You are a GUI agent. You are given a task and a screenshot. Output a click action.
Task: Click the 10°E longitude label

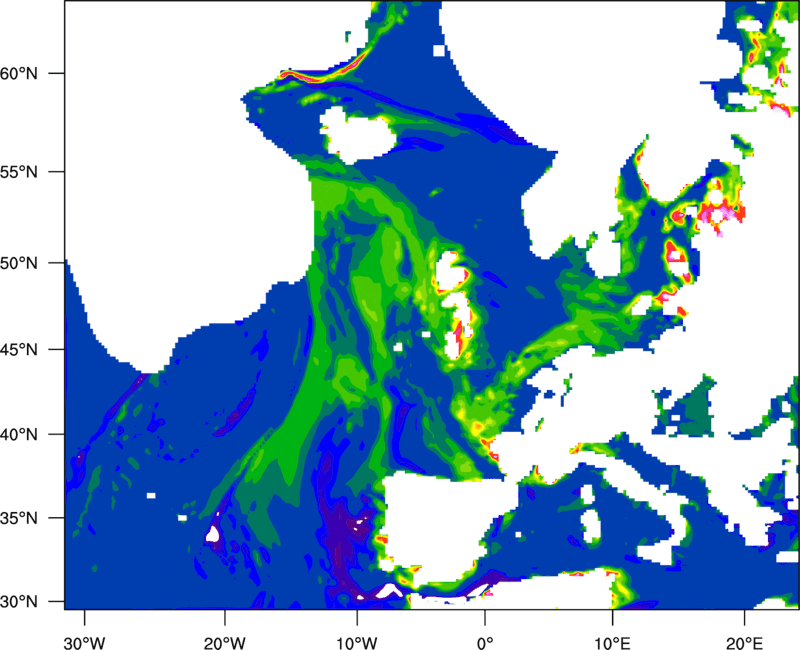pyautogui.click(x=612, y=643)
